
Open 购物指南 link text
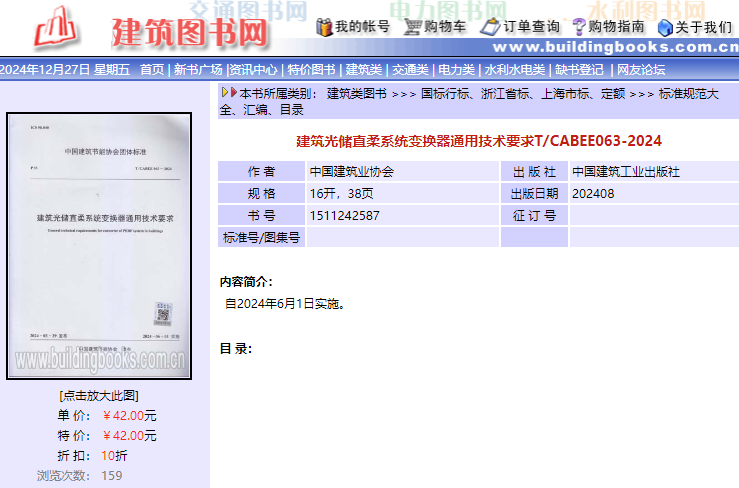tap(616, 27)
